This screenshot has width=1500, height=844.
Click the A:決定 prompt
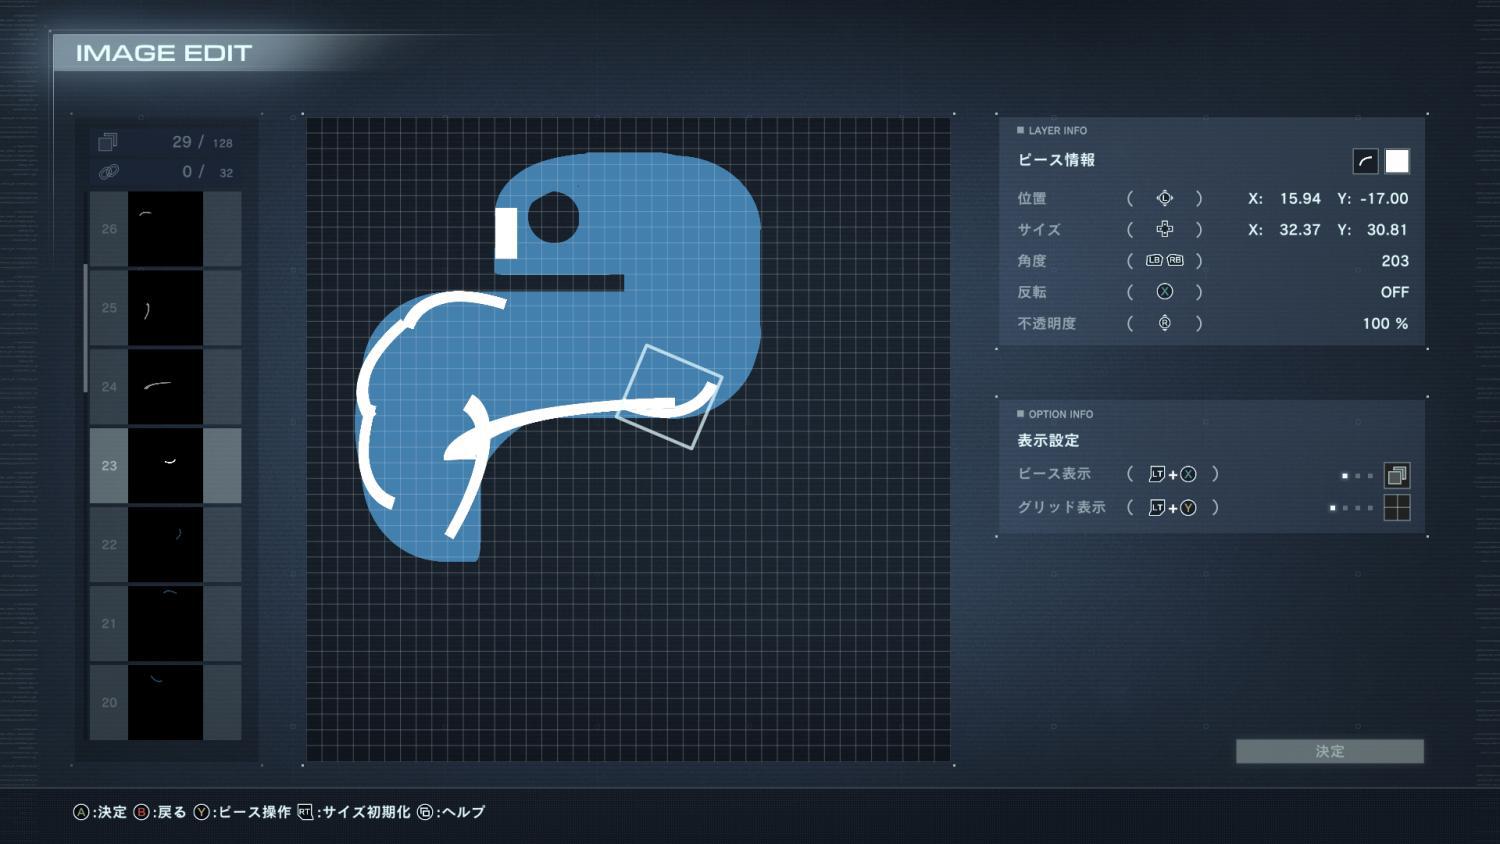tap(100, 812)
